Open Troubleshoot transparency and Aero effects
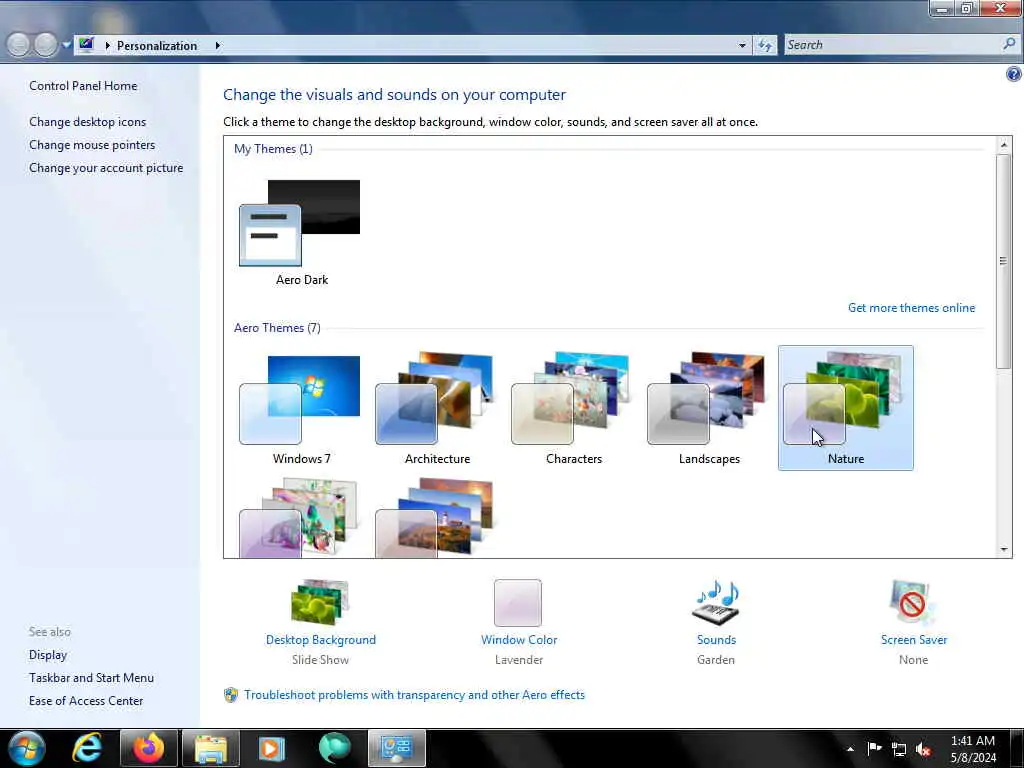Screen dimensions: 1024x768 pyautogui.click(x=414, y=695)
